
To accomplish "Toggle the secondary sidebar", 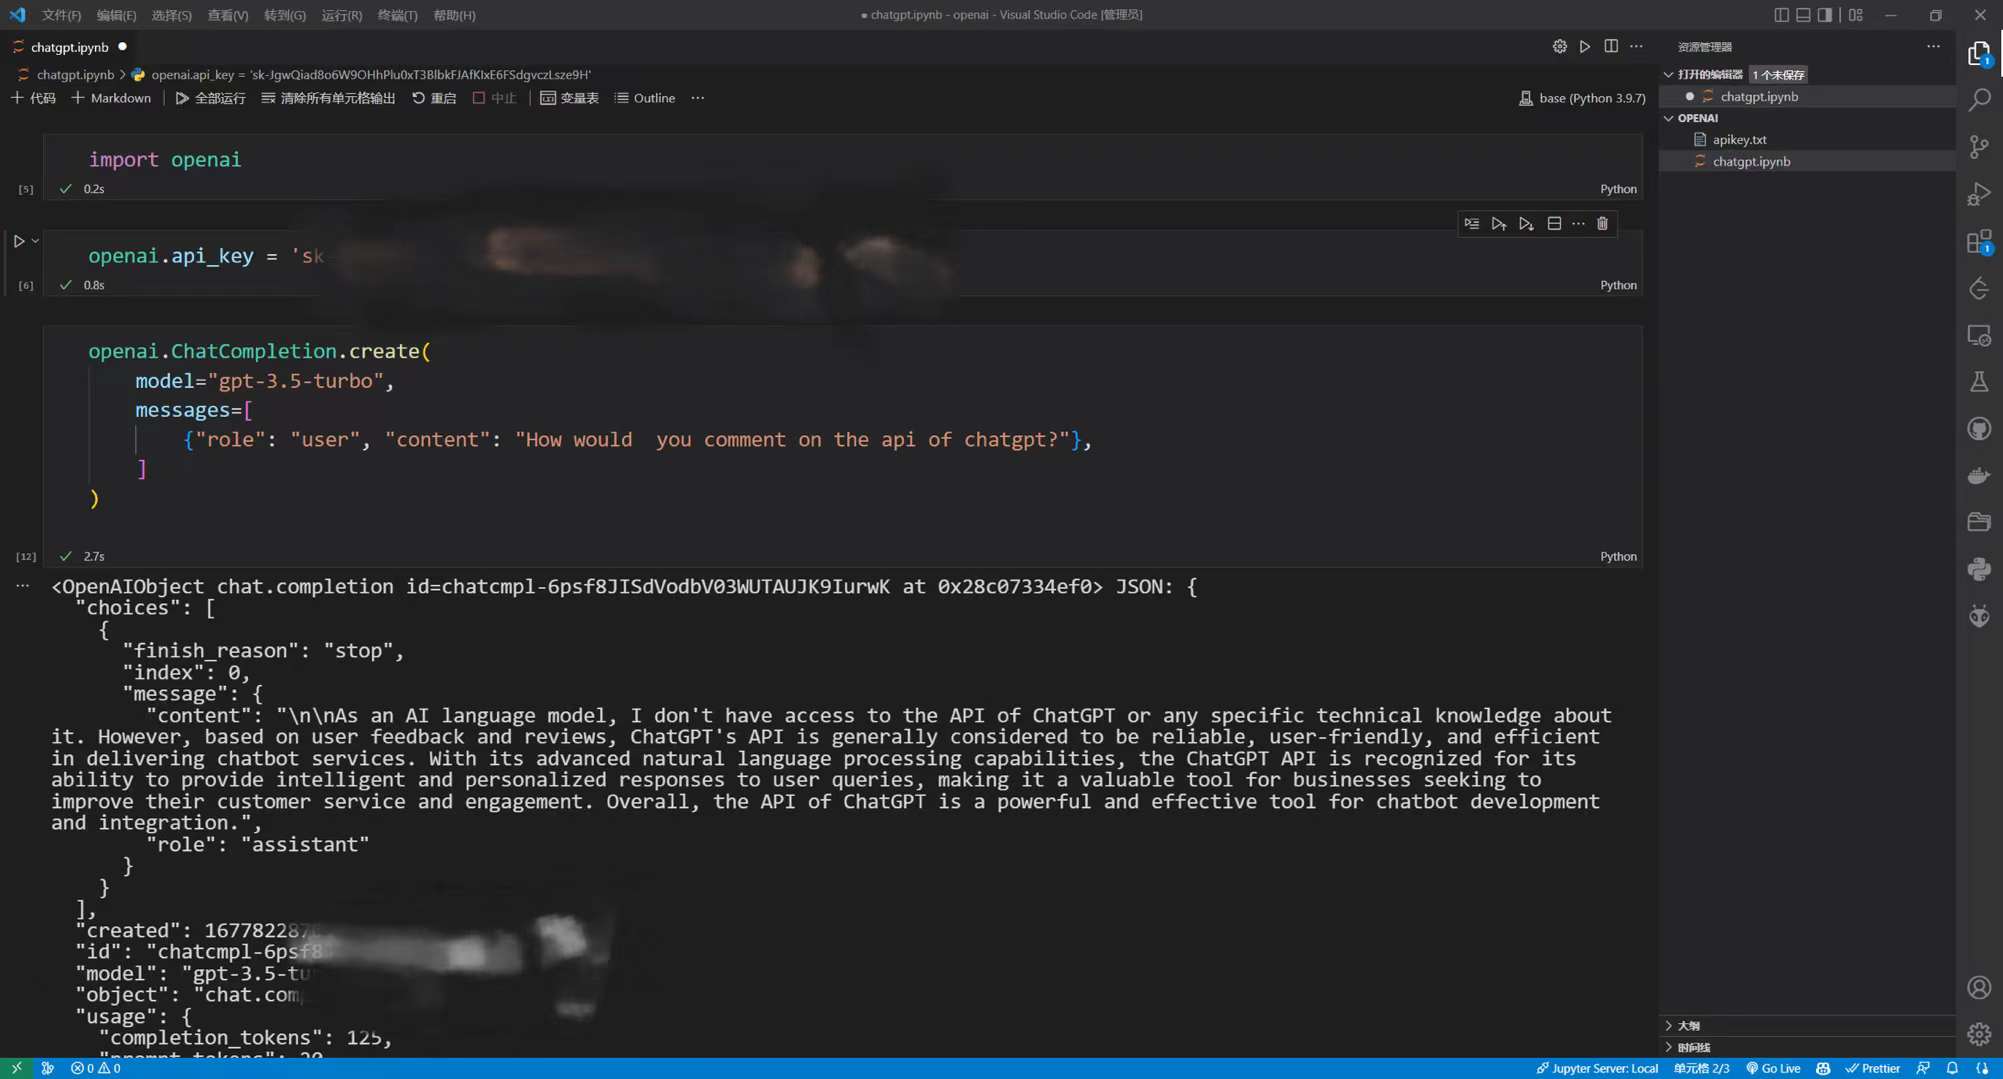I will (x=1825, y=14).
